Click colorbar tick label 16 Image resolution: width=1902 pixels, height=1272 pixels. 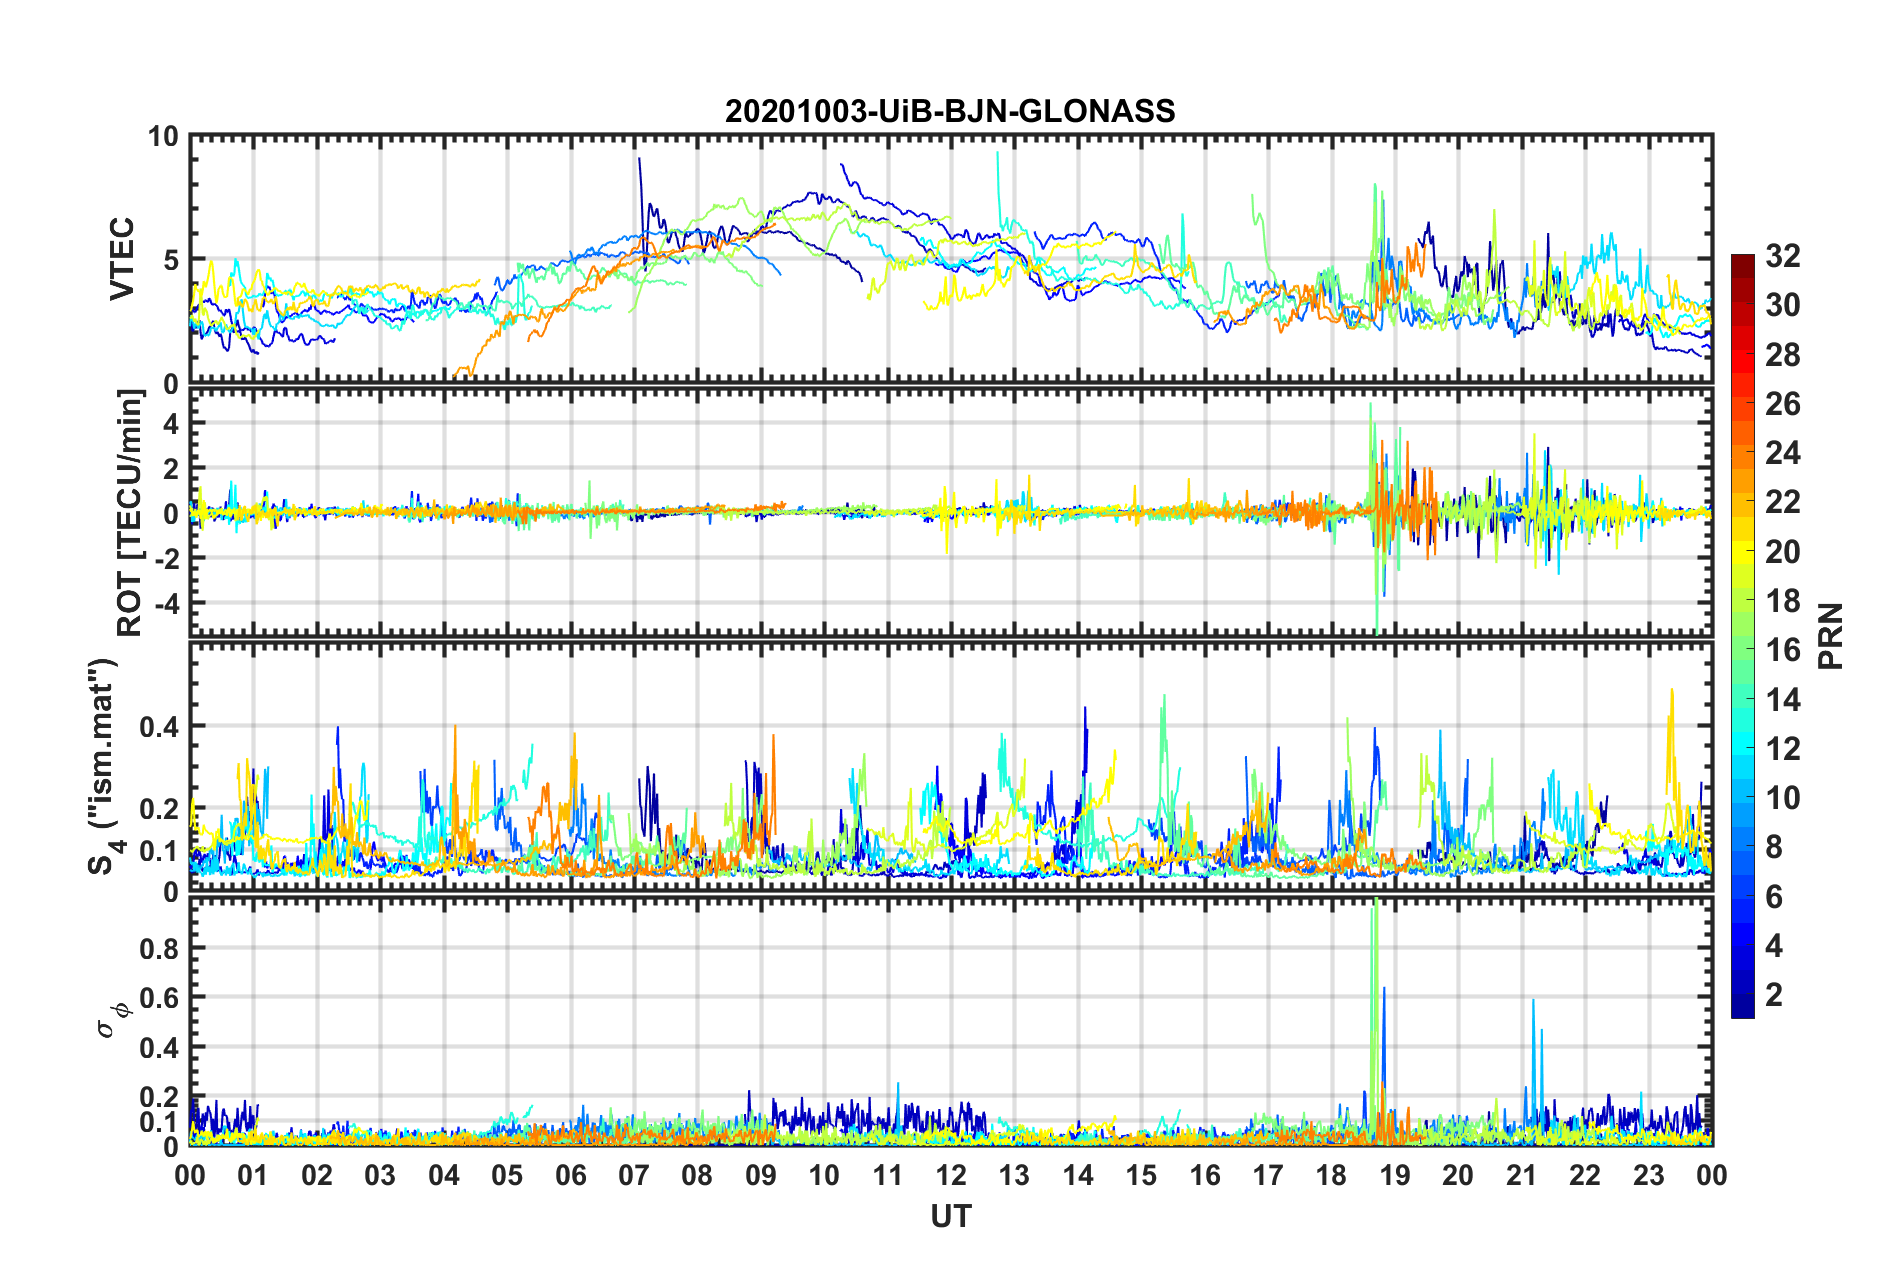(x=1783, y=650)
